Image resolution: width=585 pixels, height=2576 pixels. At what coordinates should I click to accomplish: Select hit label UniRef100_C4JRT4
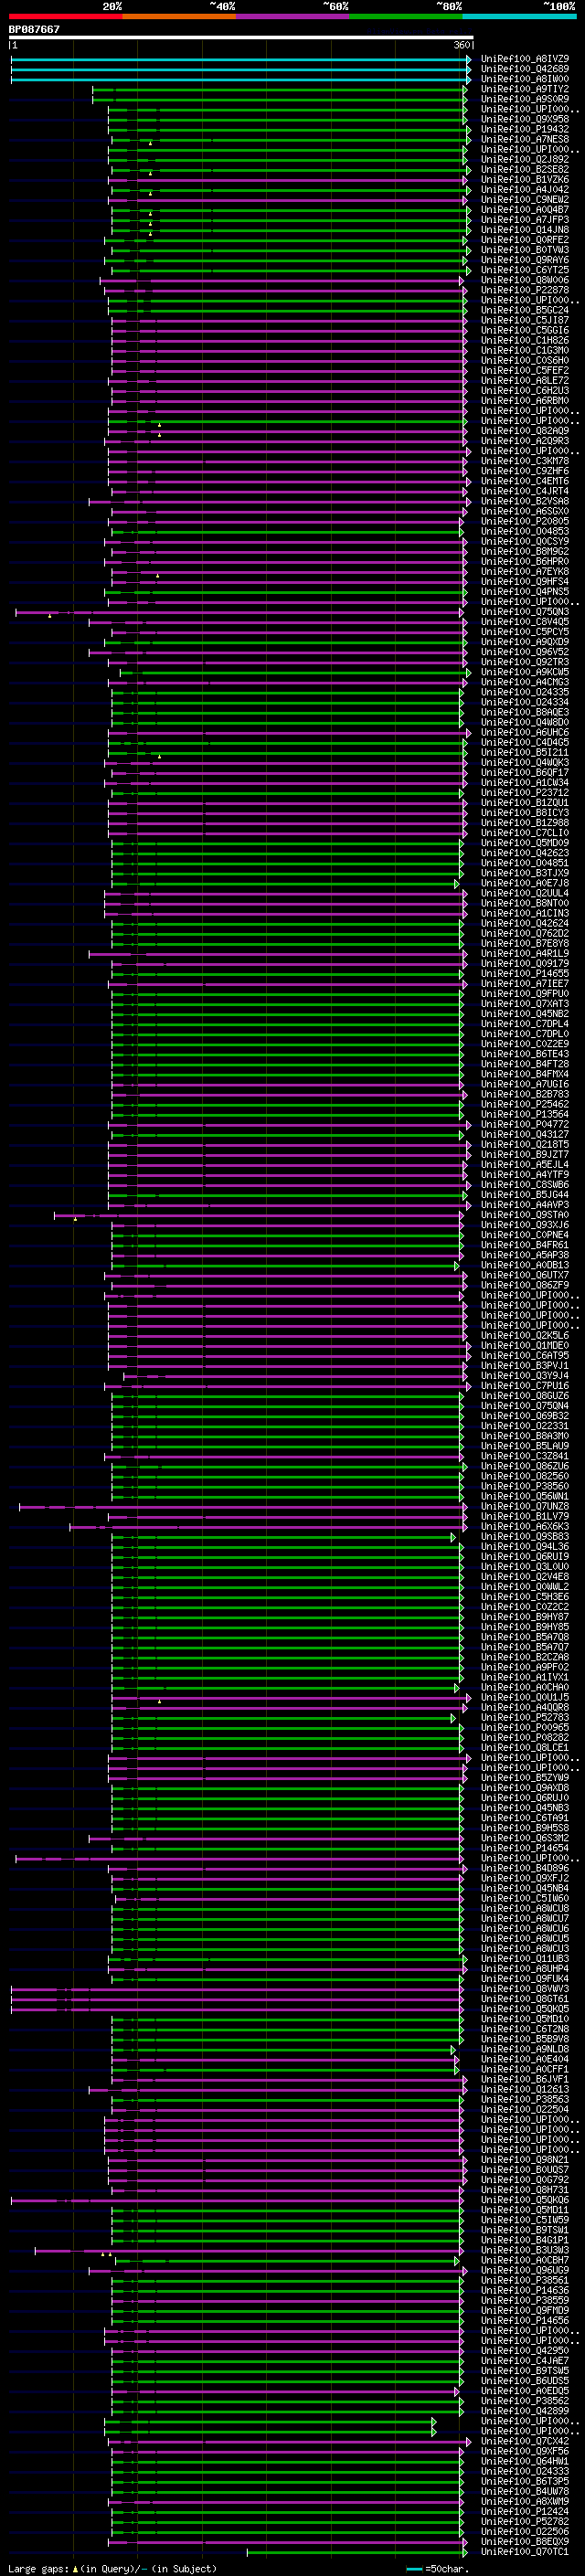(x=525, y=491)
